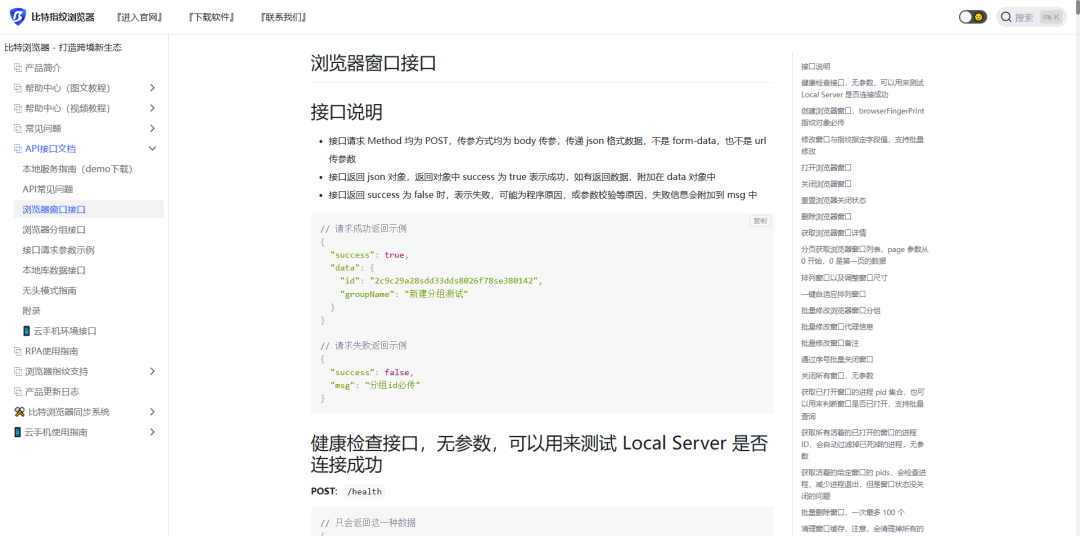1080x536 pixels.
Task: Click the API接口文档 page icon
Action: point(18,149)
